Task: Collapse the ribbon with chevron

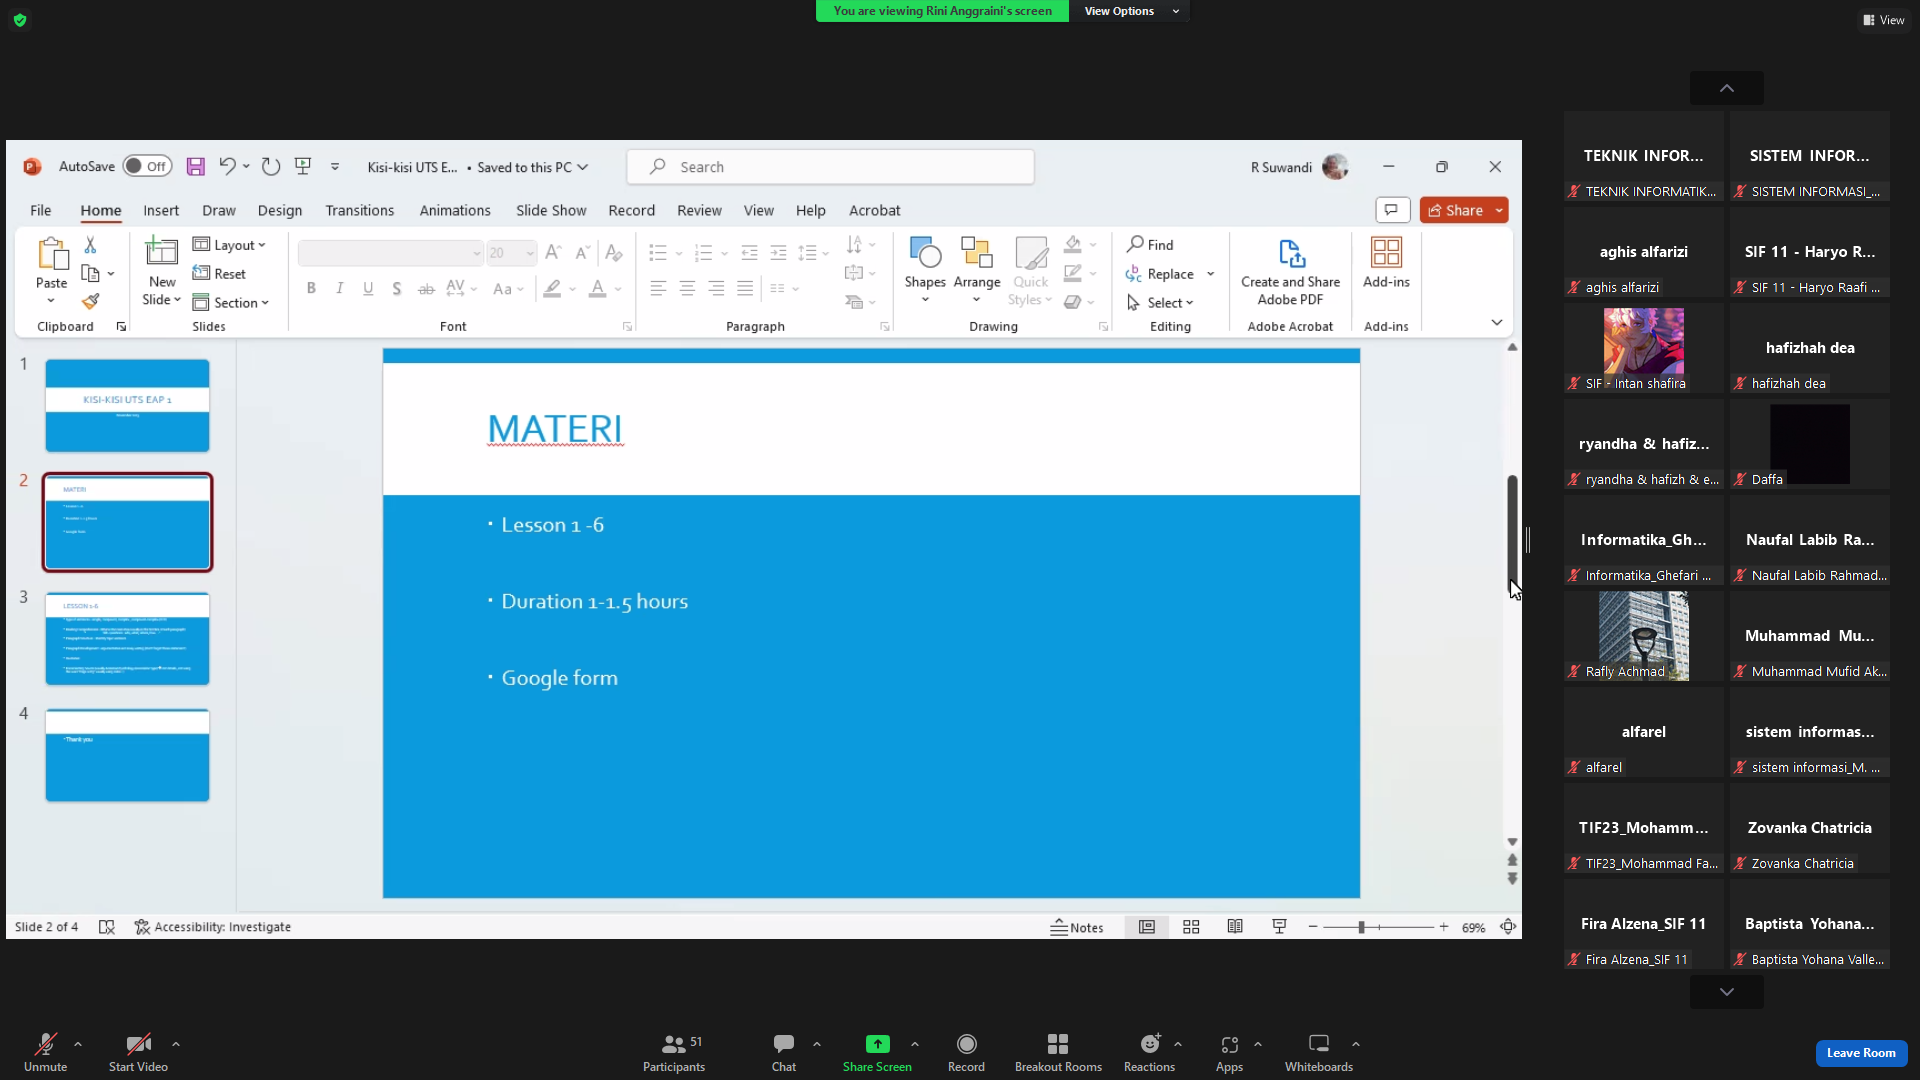Action: [1497, 322]
